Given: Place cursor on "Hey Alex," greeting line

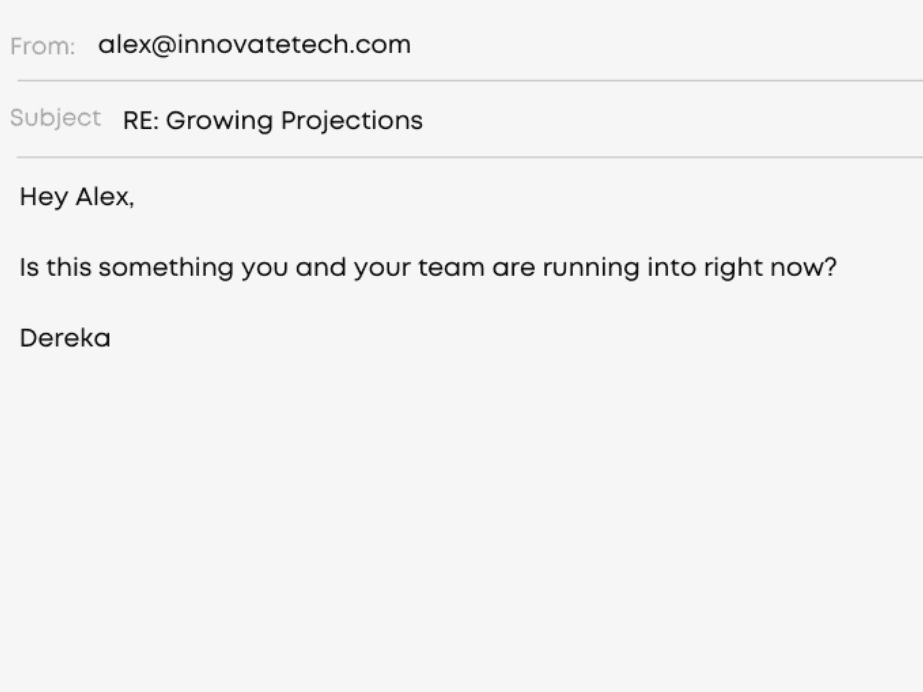Looking at the screenshot, I should point(77,197).
